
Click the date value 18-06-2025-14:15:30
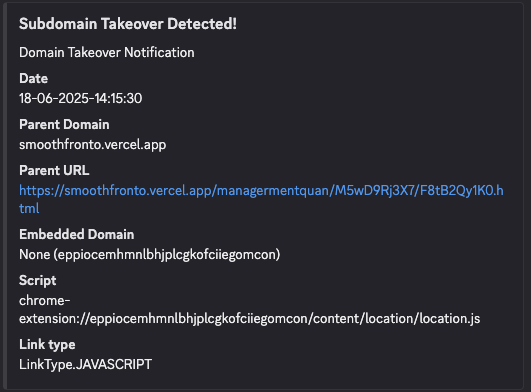pos(81,99)
